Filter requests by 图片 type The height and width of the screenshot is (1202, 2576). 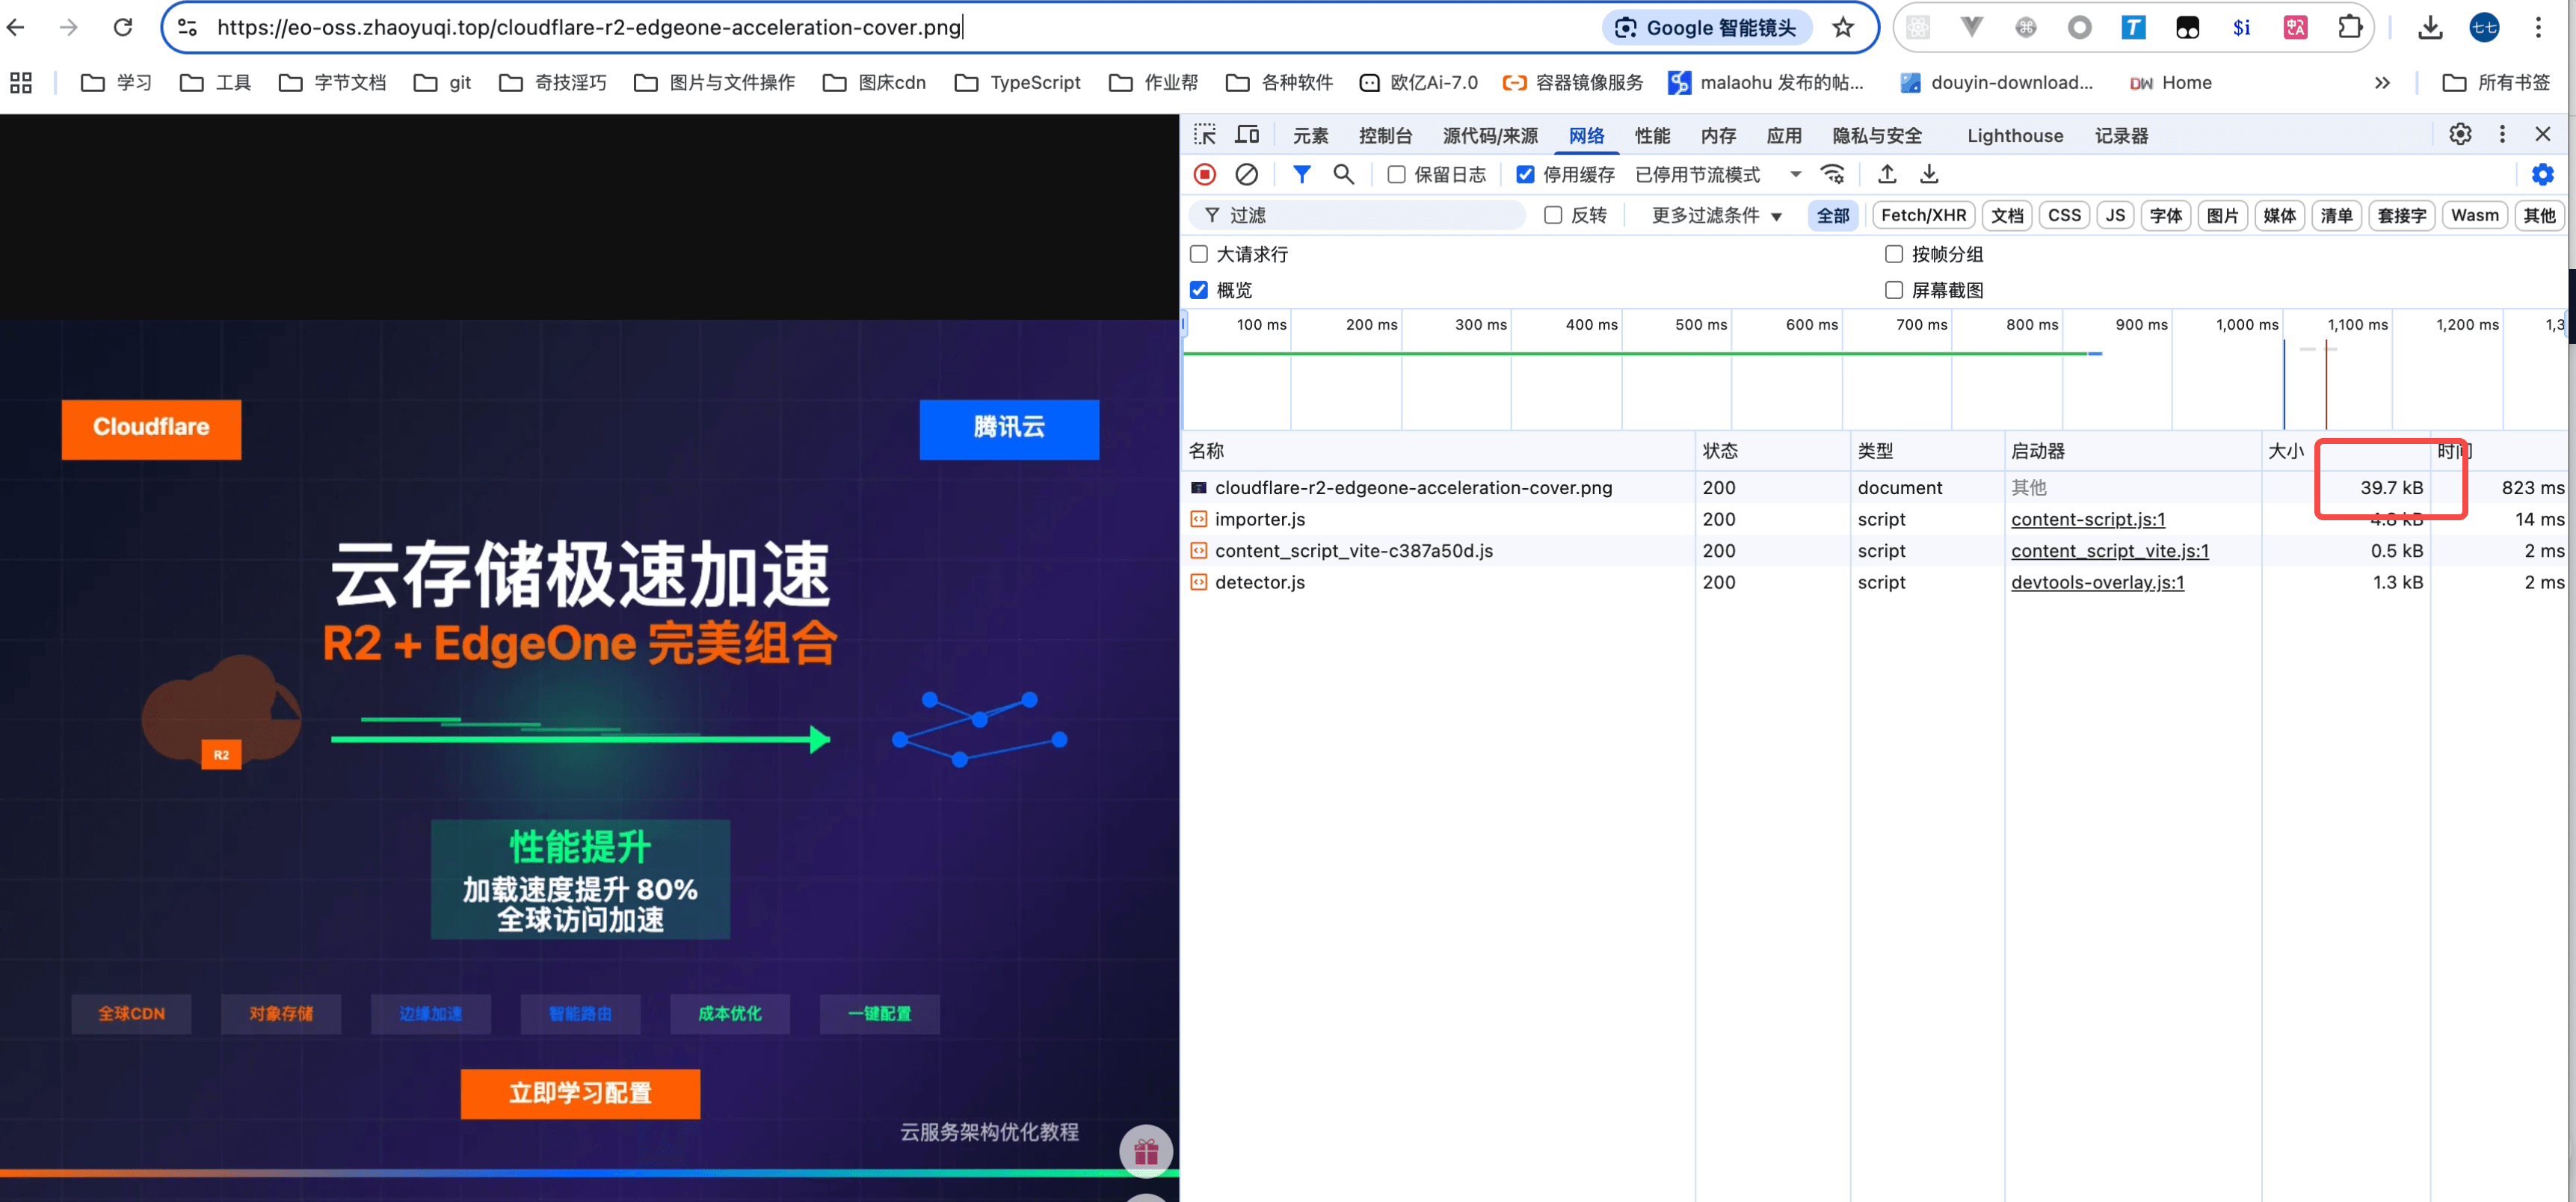[x=2222, y=215]
